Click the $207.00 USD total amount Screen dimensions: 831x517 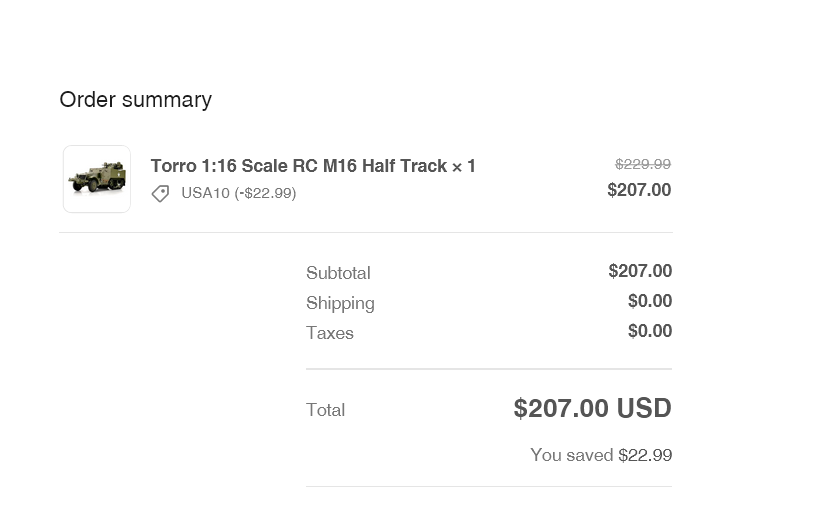pos(593,408)
